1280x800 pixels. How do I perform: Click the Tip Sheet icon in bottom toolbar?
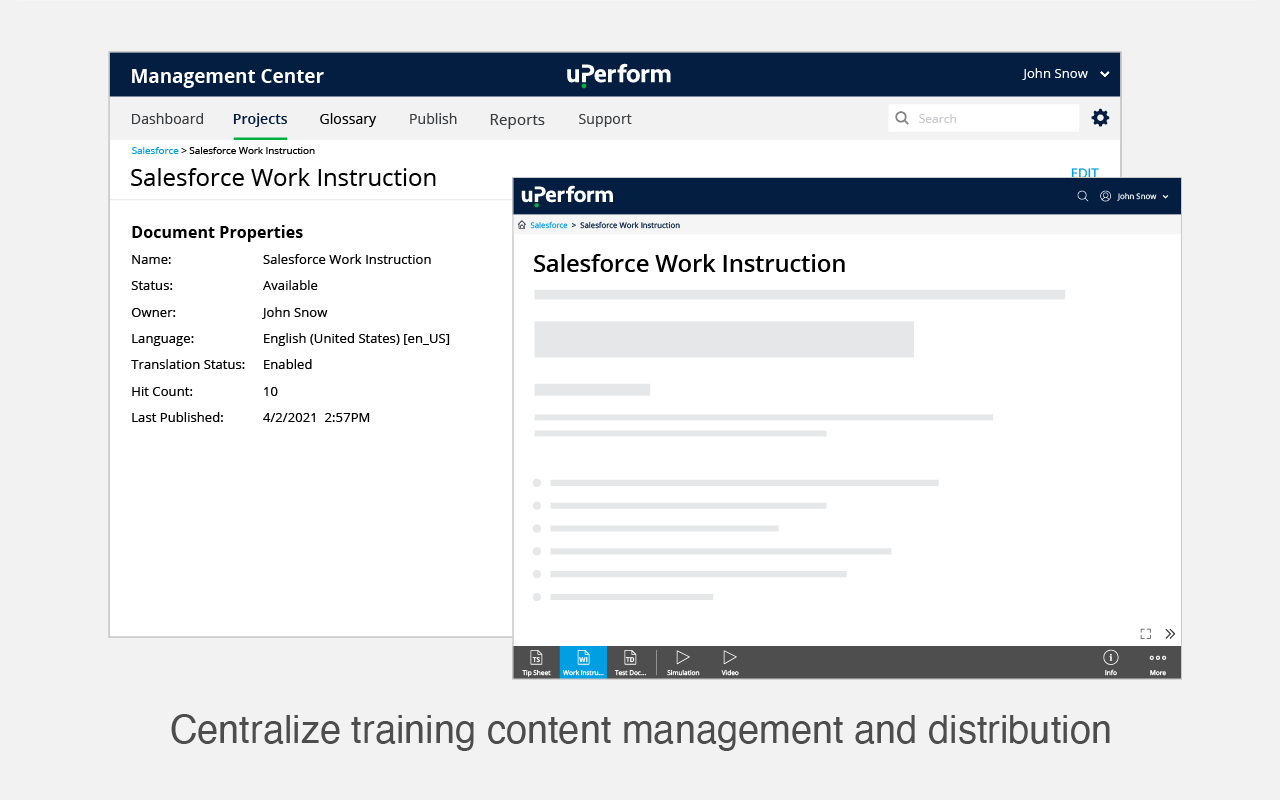tap(536, 662)
